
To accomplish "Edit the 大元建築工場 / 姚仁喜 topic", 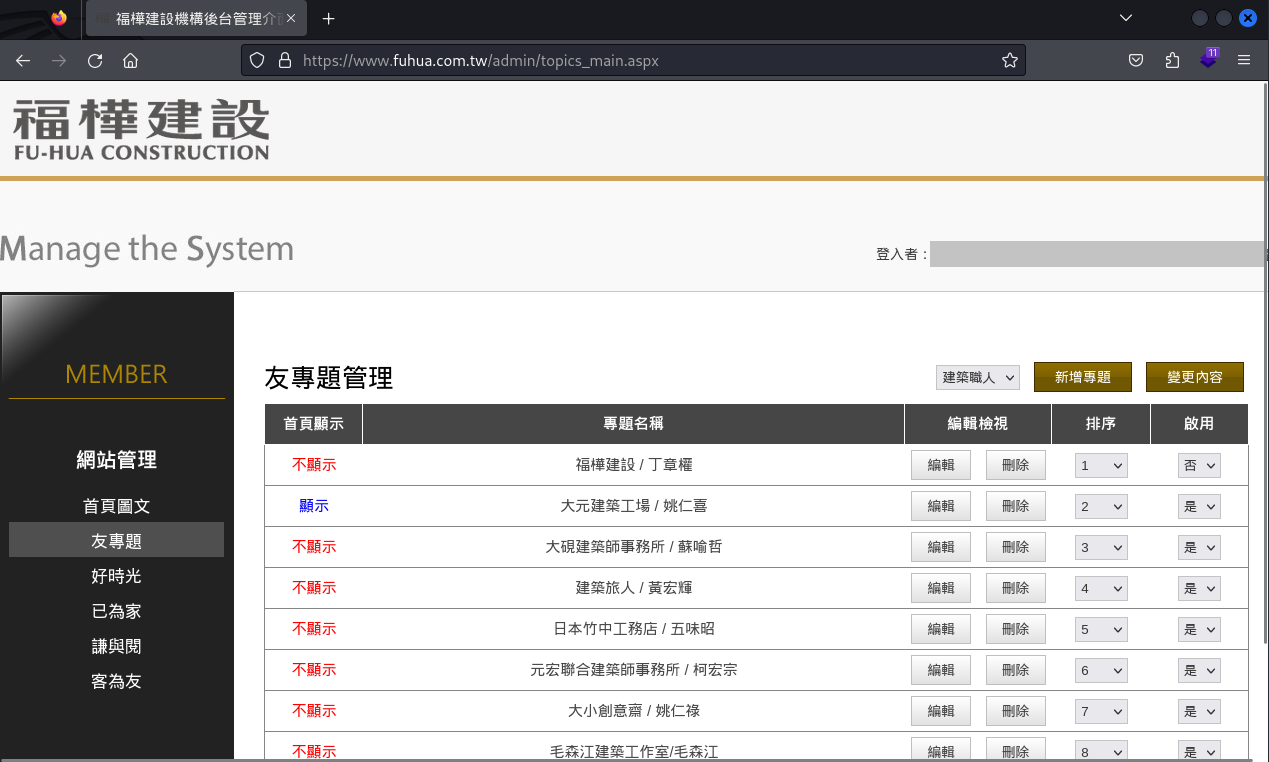I will (x=941, y=506).
